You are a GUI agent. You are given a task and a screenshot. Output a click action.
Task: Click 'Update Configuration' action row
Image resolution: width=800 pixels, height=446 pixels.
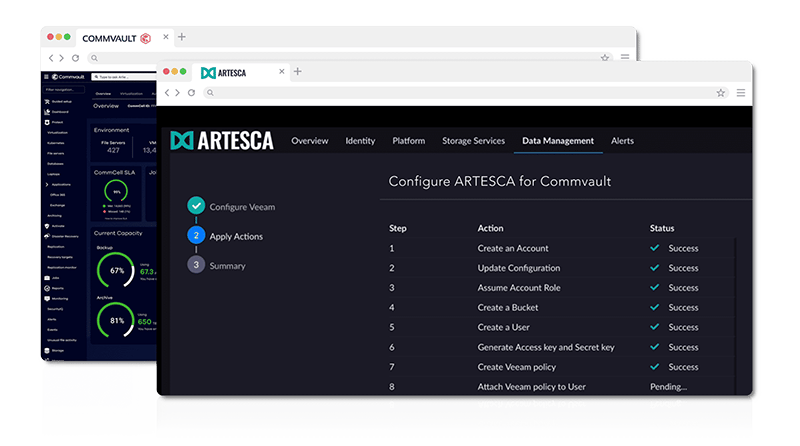click(561, 268)
